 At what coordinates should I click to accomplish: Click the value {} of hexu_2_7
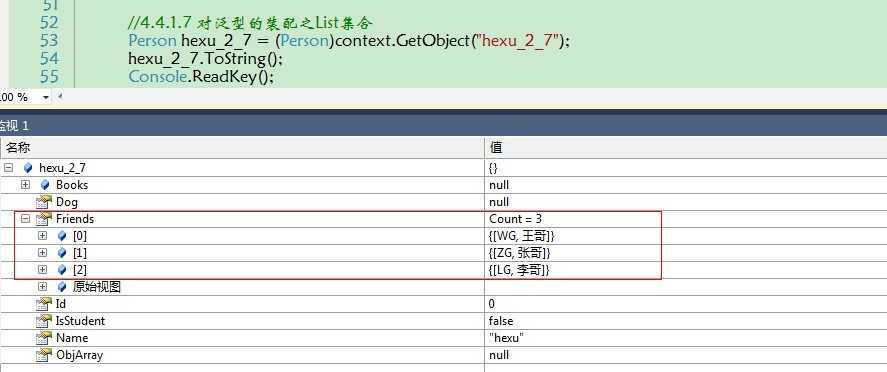coord(493,168)
